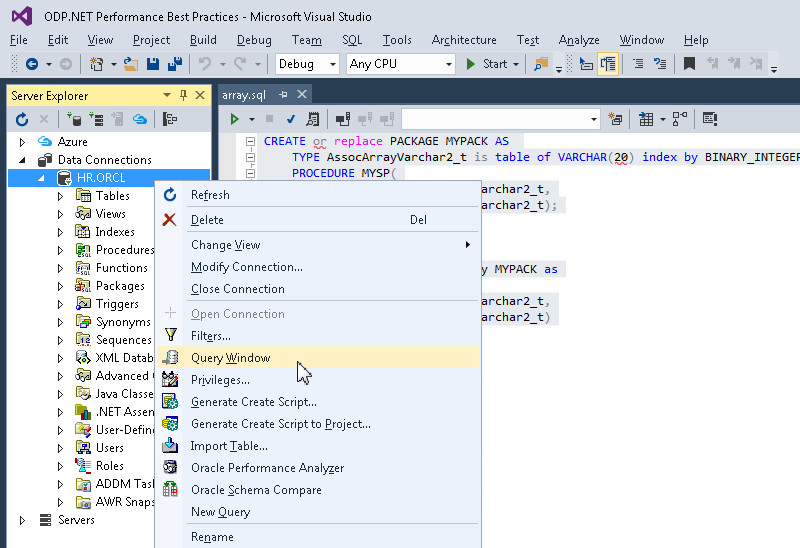800x548 pixels.
Task: Click the Connect to Database icon in Server Explorer
Action: (x=74, y=119)
